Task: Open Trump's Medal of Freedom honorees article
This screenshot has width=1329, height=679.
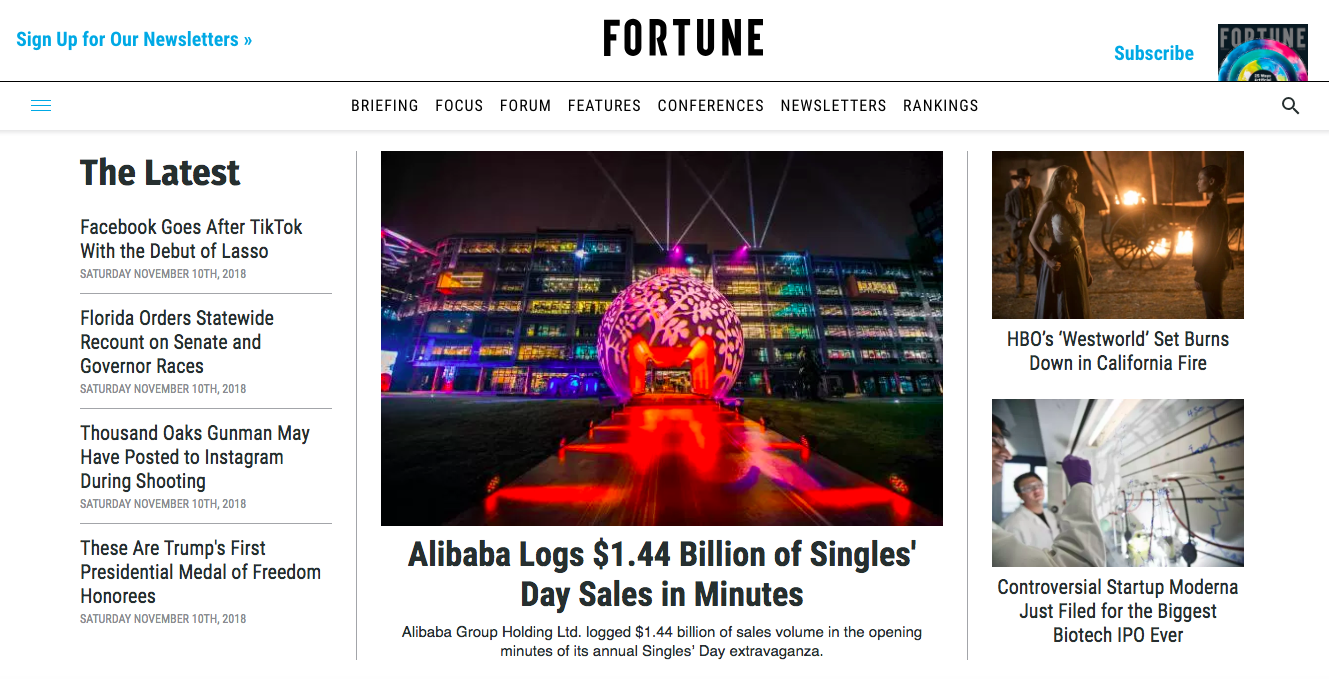Action: click(200, 571)
